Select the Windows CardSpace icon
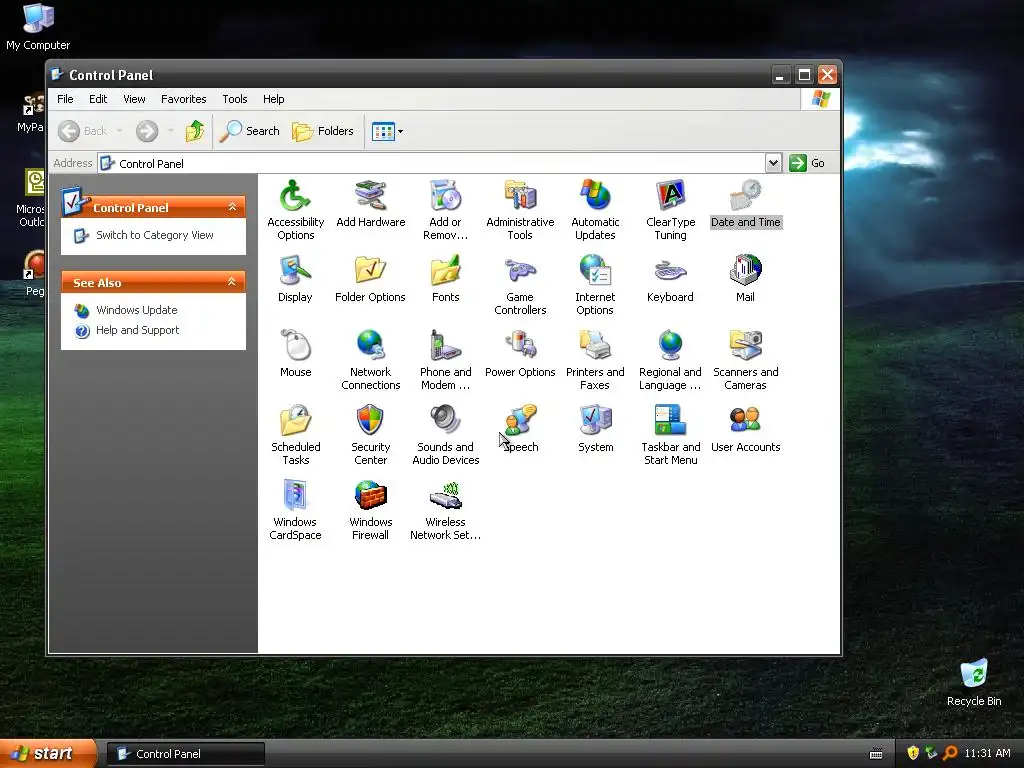Image resolution: width=1024 pixels, height=768 pixels. 295,496
